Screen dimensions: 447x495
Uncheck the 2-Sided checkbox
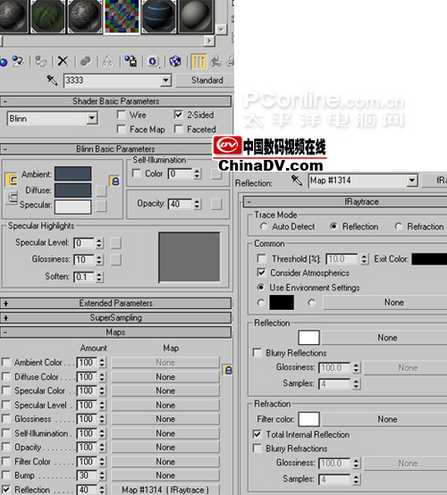point(178,115)
